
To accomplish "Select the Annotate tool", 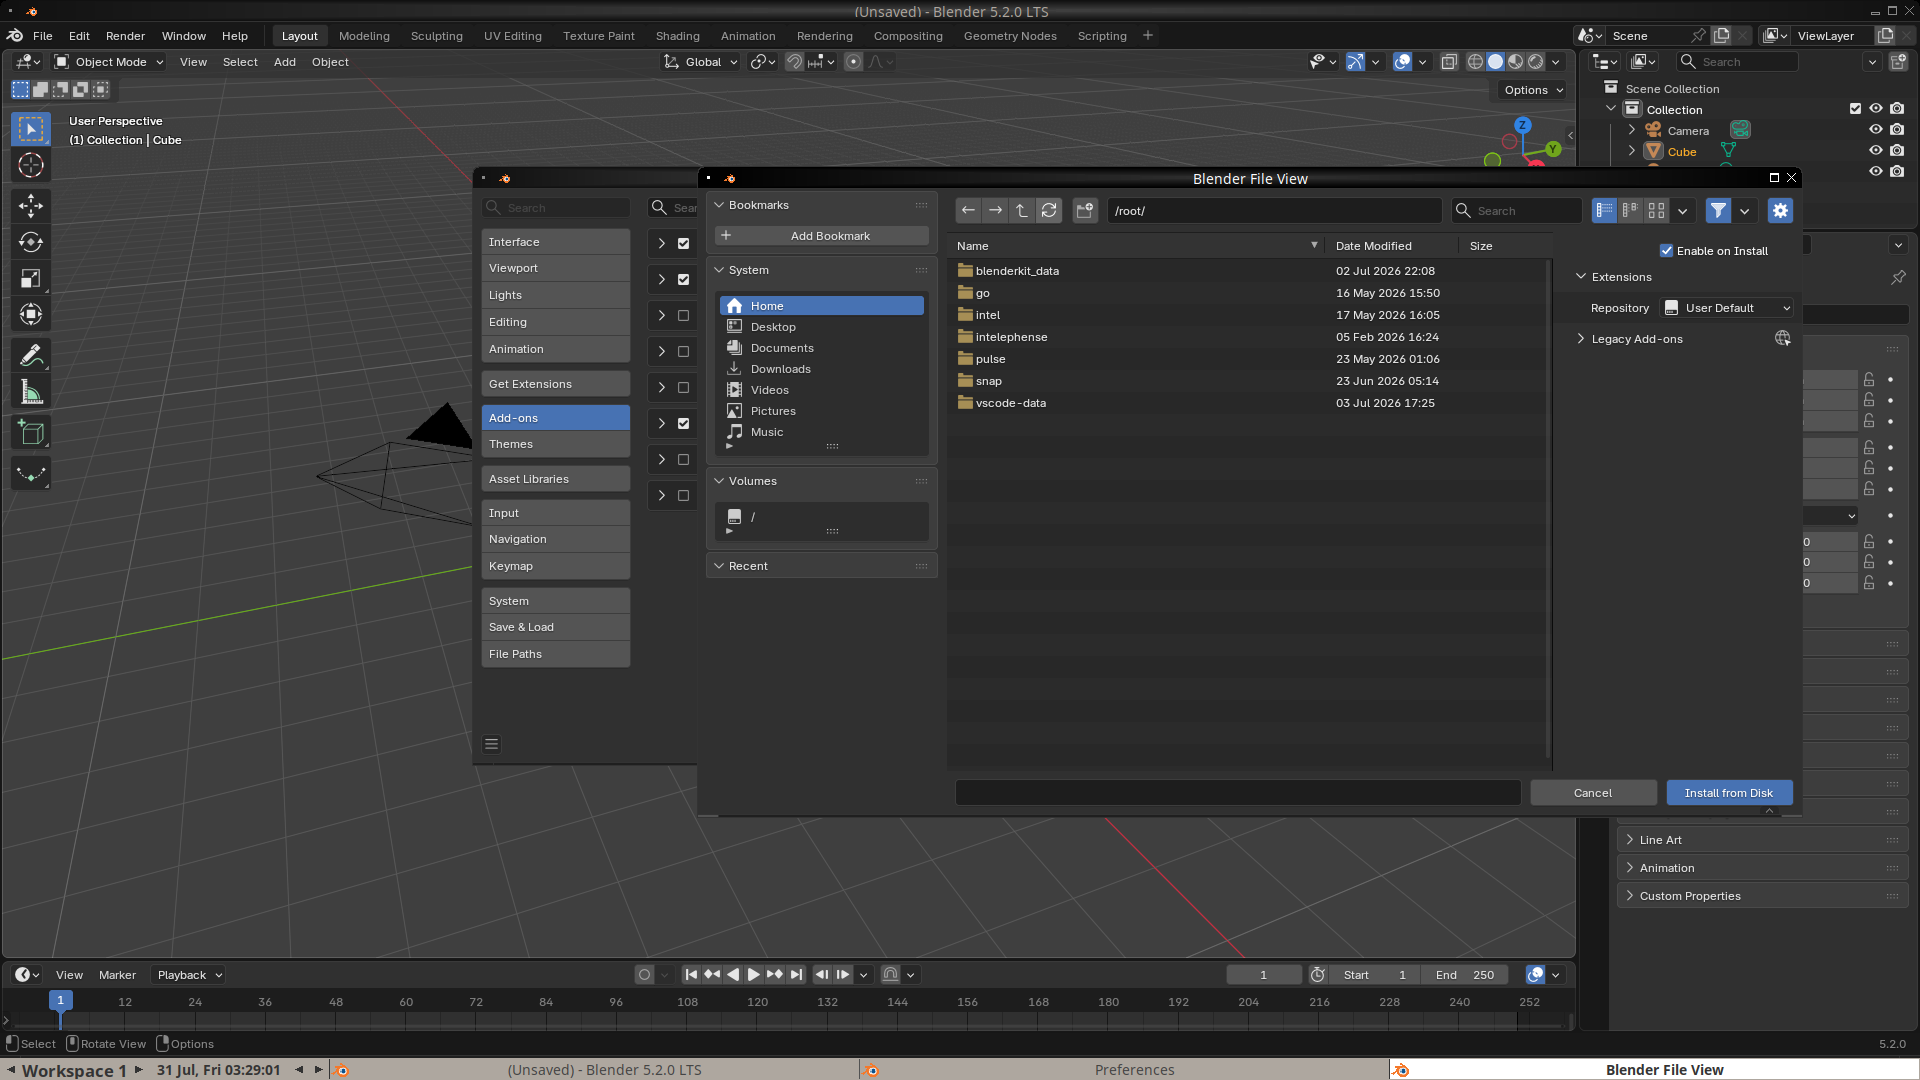I will click(31, 355).
